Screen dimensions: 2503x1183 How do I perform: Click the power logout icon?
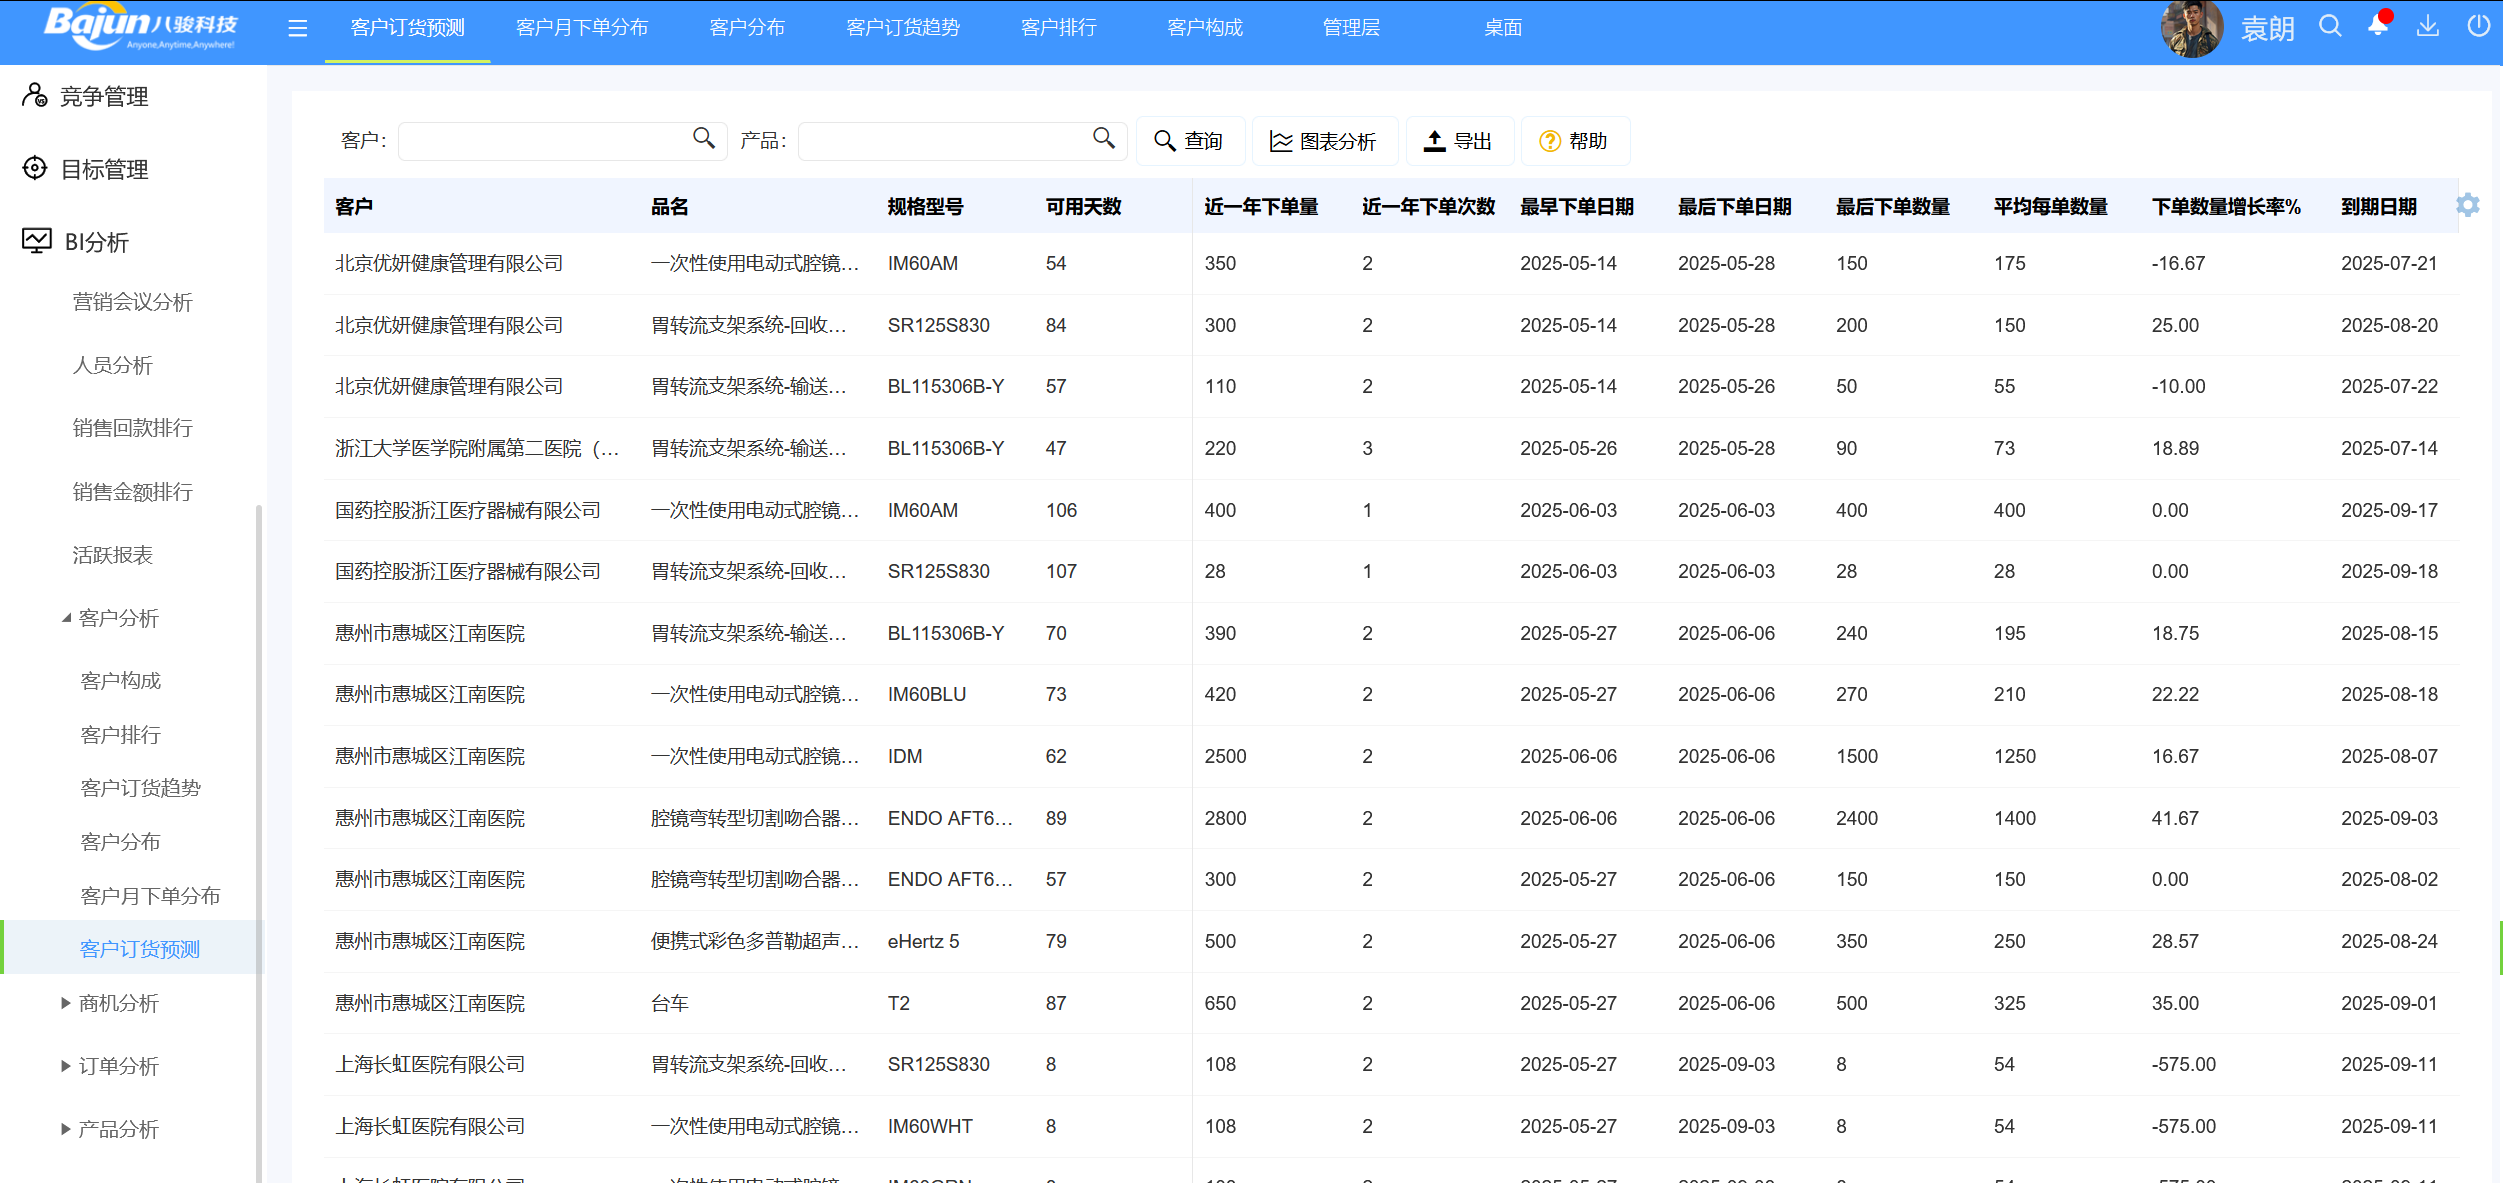pos(2478,27)
